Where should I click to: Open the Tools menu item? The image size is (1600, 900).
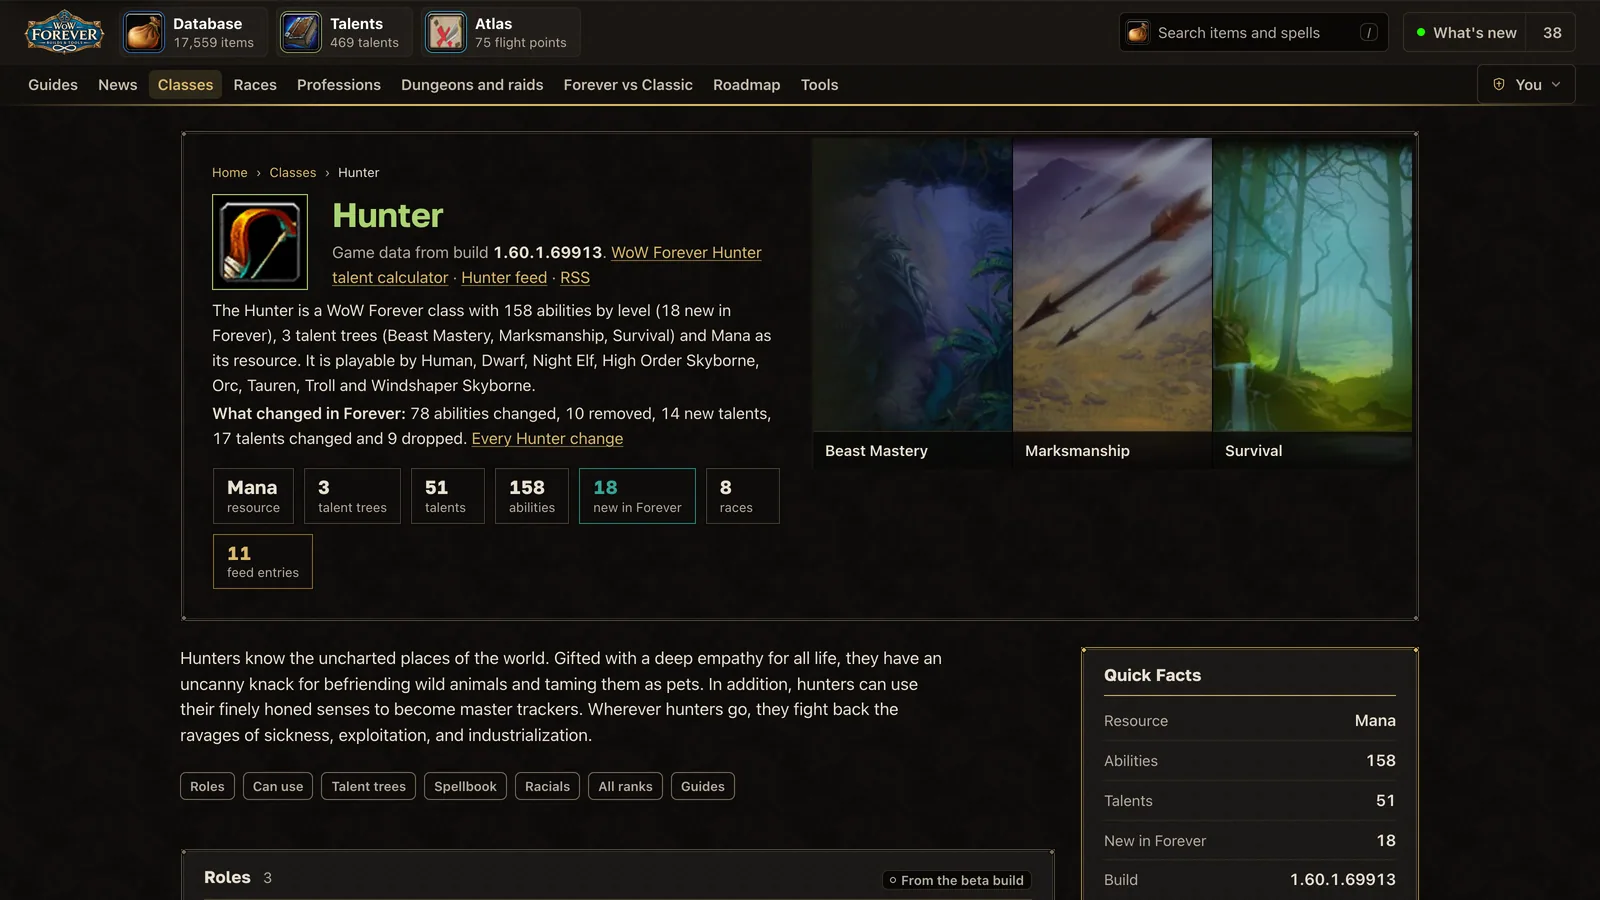coord(819,85)
